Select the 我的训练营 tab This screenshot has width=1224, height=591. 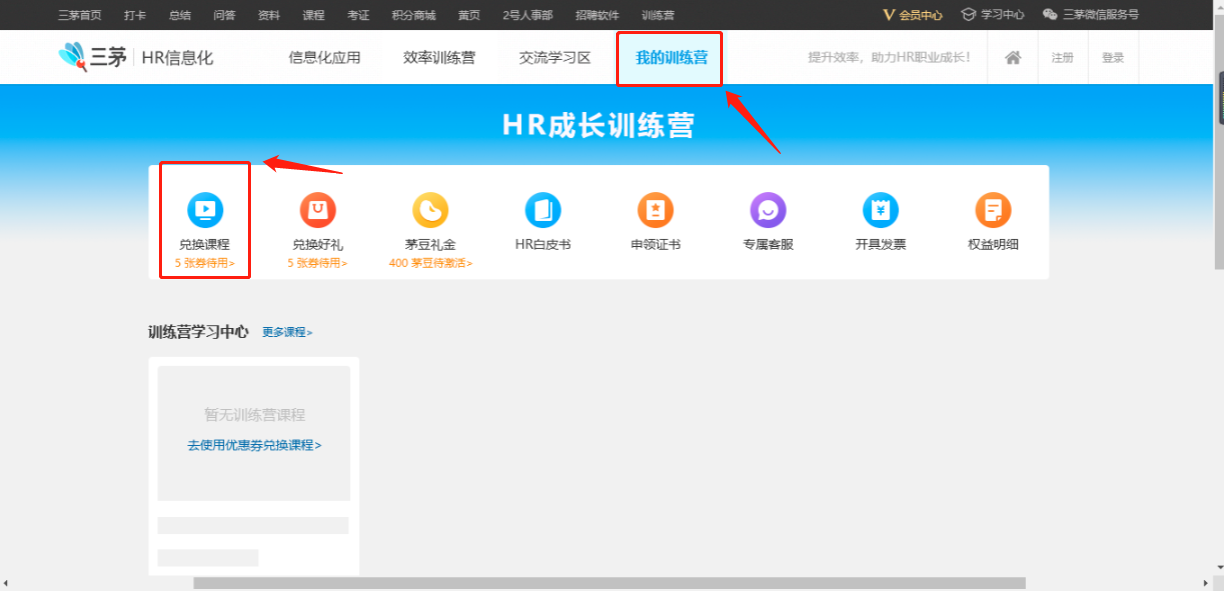click(671, 58)
